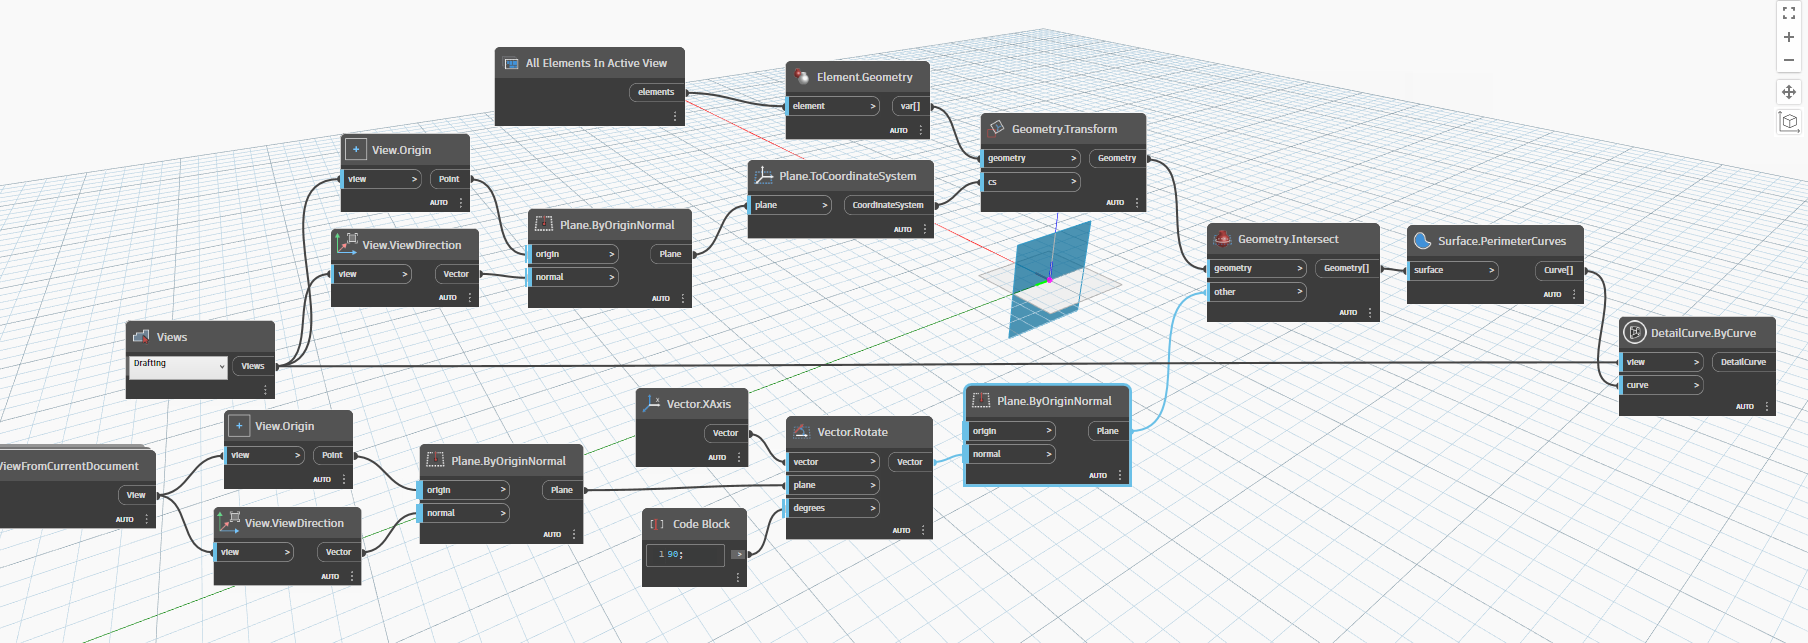Click the CoordinateSystem output port
The height and width of the screenshot is (643, 1808).
click(x=888, y=205)
